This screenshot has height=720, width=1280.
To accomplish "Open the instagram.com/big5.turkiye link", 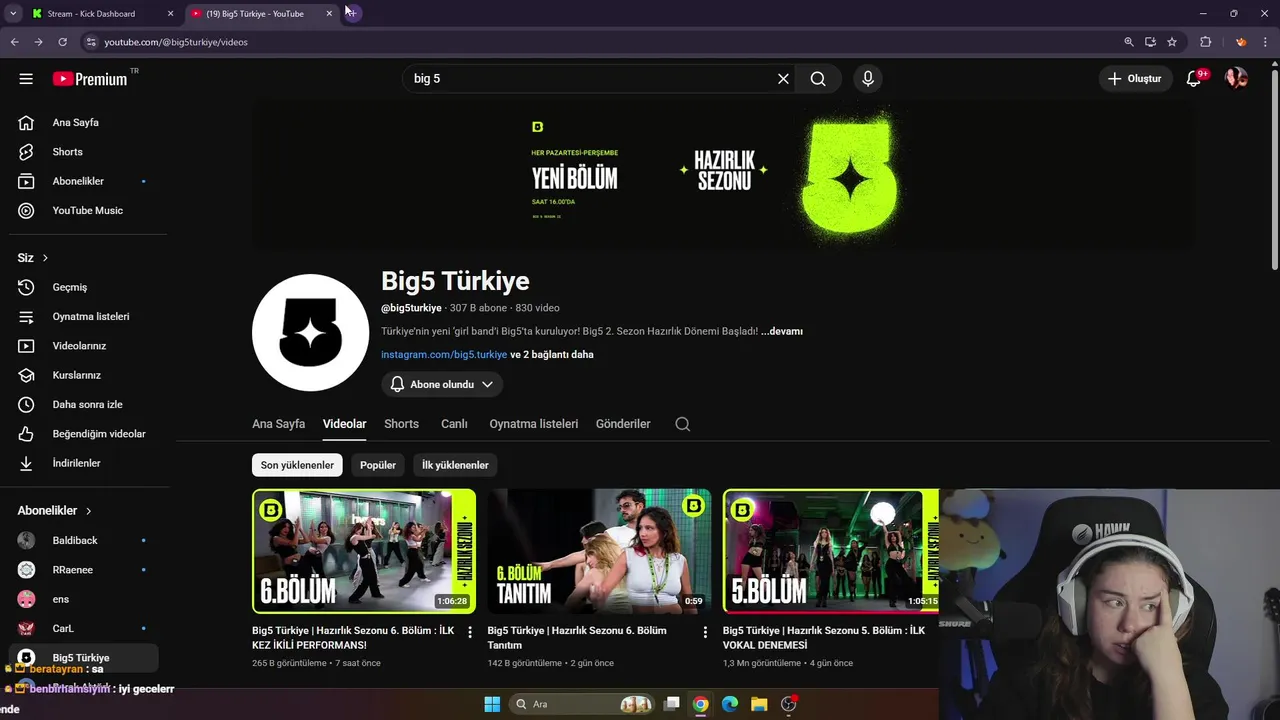I will (444, 355).
